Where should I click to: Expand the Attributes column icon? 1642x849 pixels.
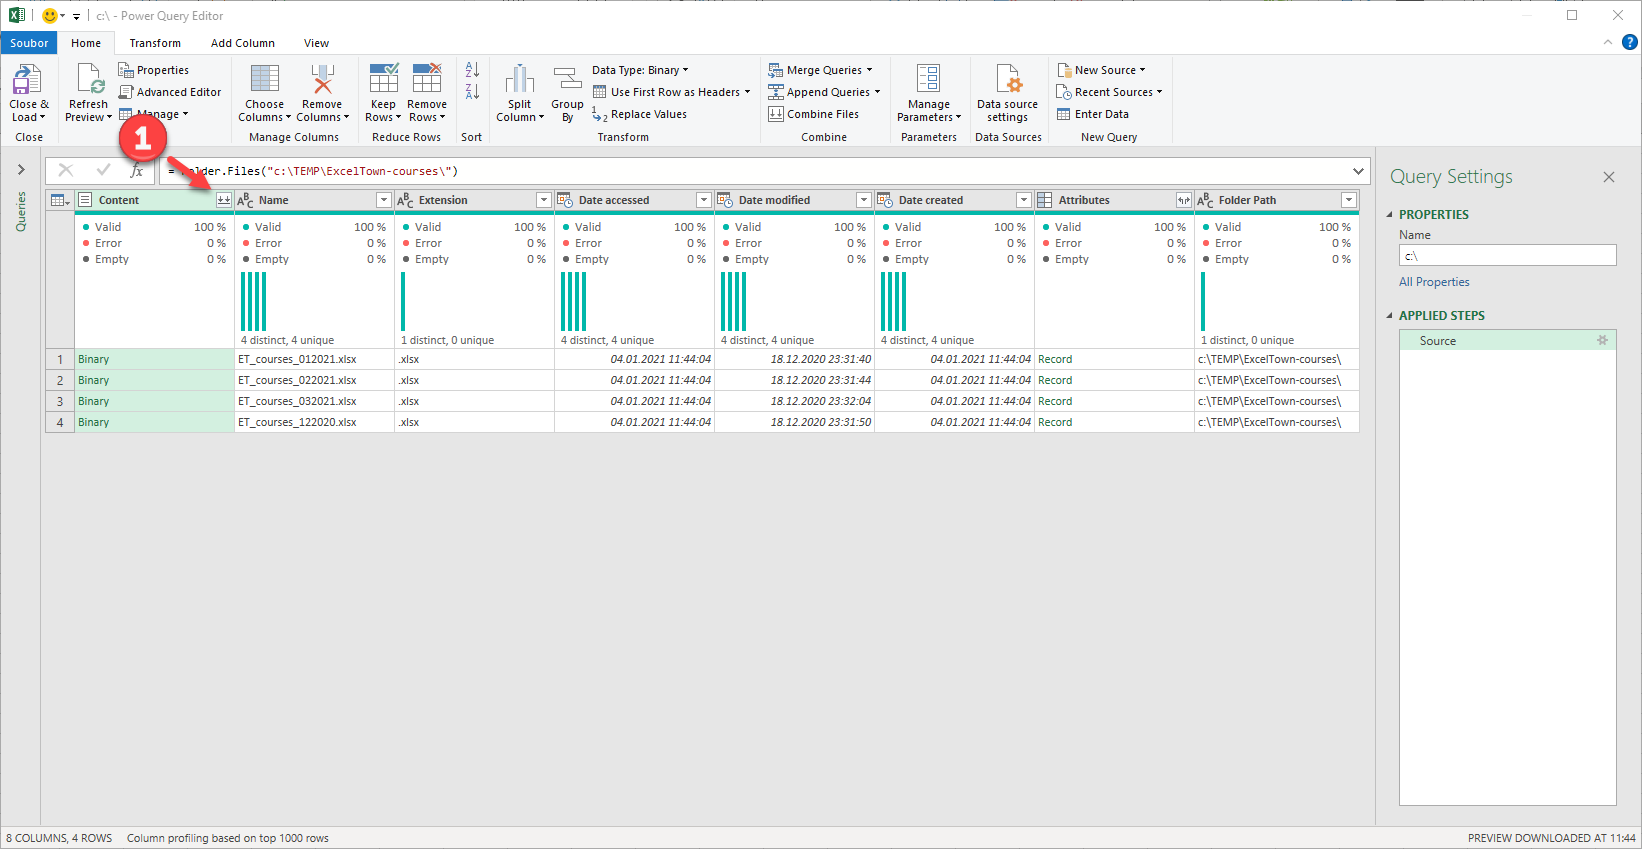[1184, 200]
